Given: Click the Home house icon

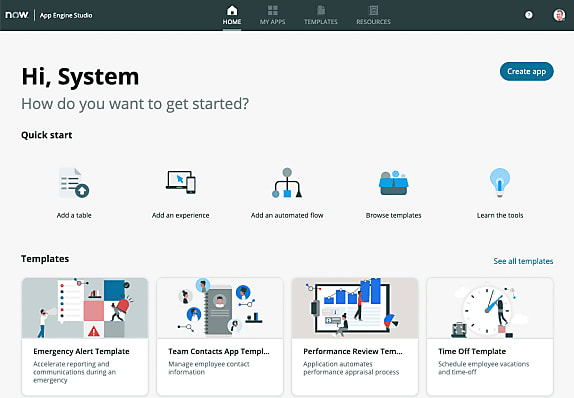Looking at the screenshot, I should pos(232,10).
